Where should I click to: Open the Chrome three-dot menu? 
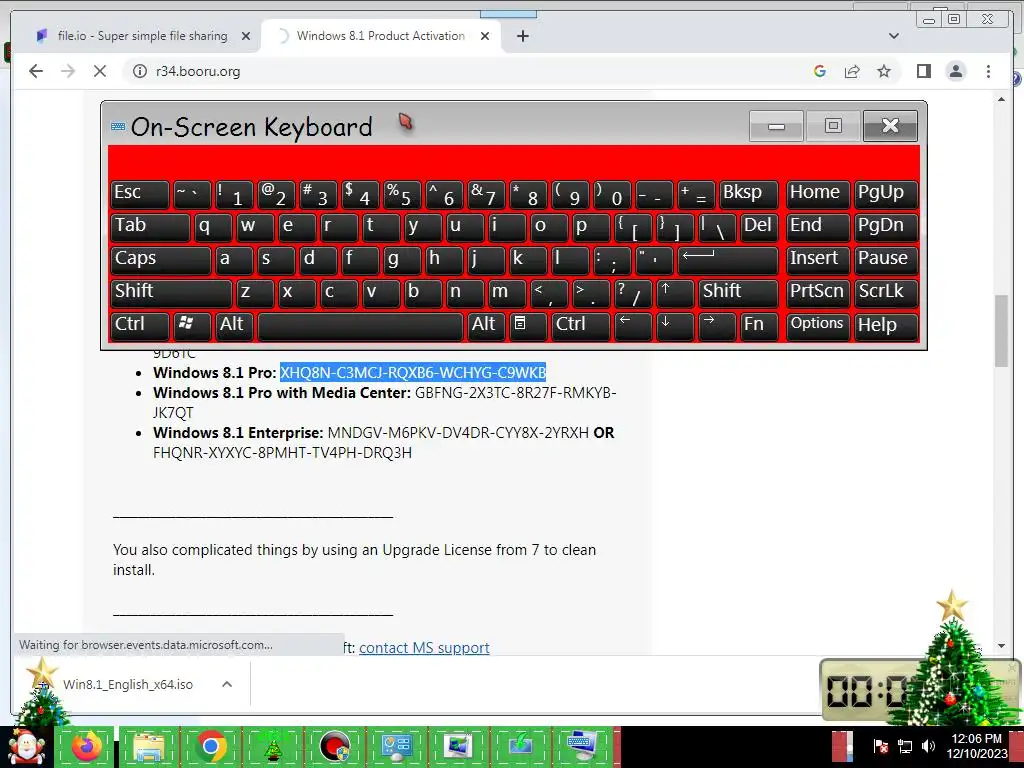(988, 71)
